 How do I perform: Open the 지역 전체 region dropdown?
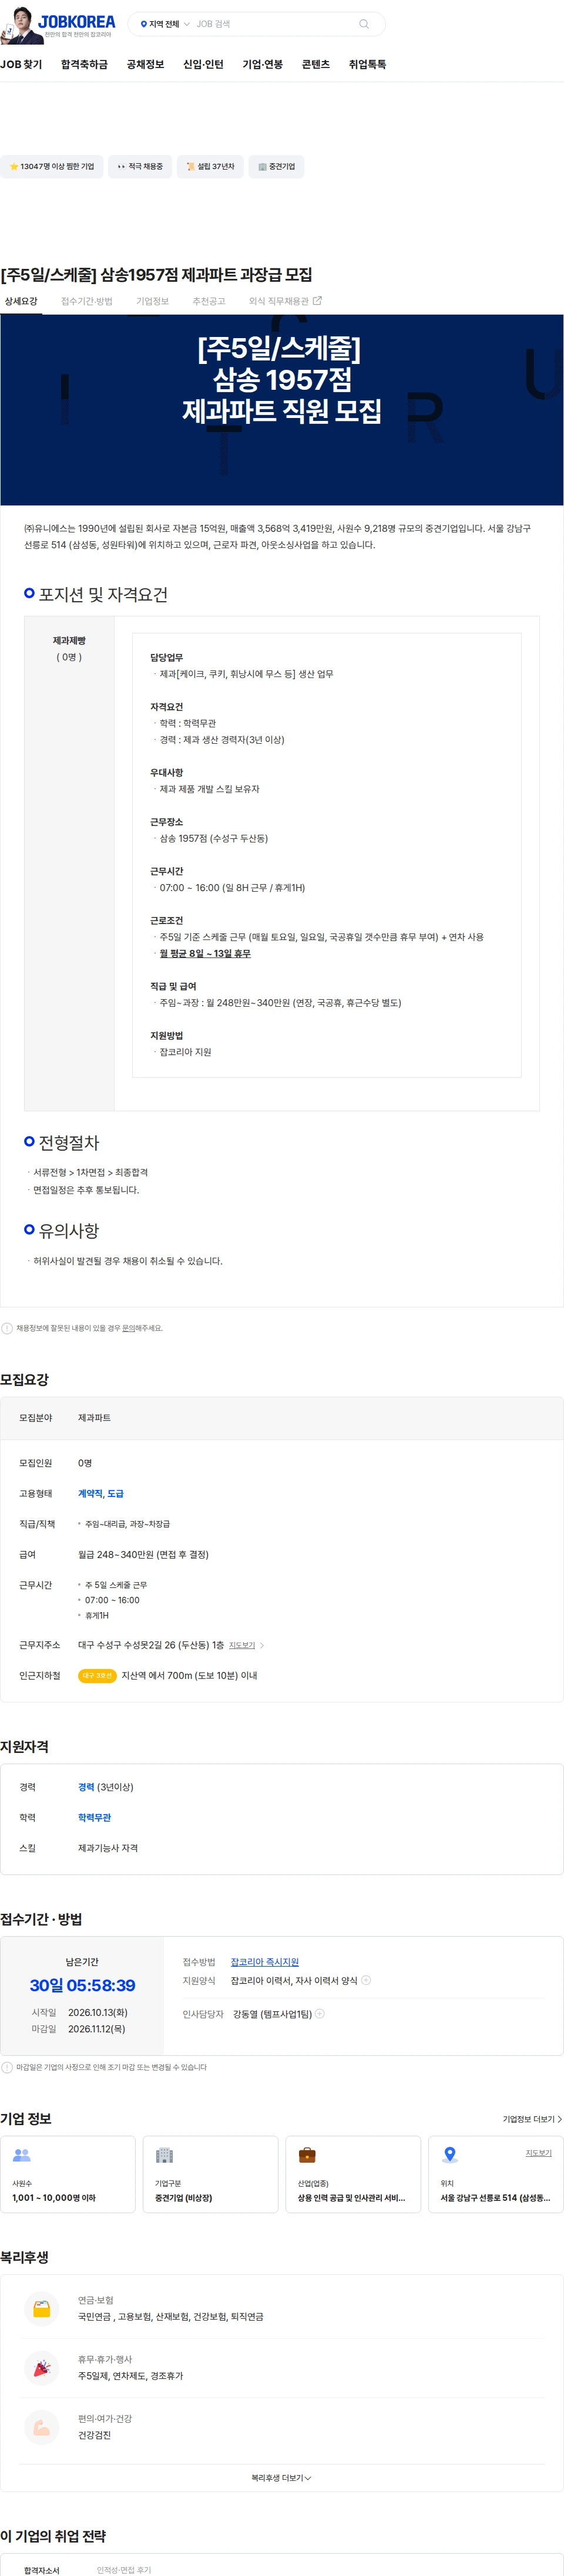pos(164,24)
